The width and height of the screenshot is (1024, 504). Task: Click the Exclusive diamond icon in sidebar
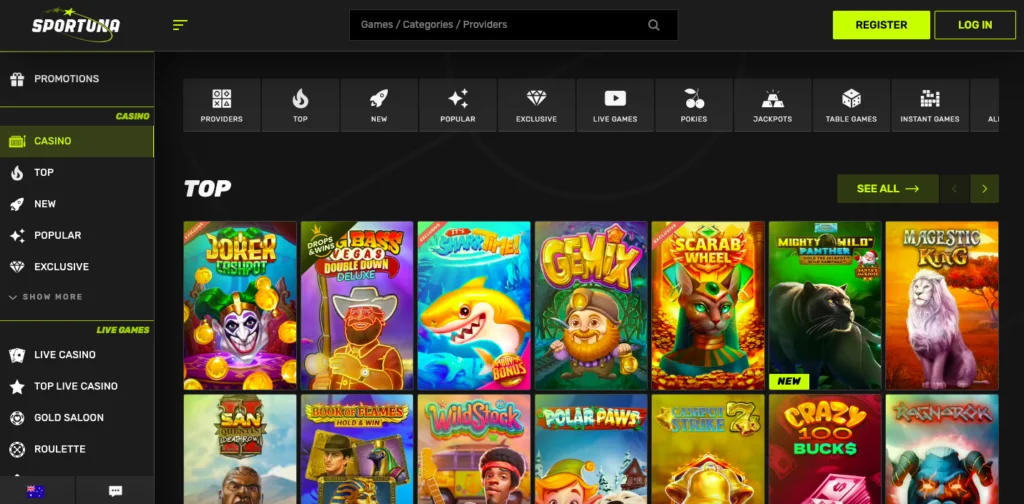tap(17, 266)
